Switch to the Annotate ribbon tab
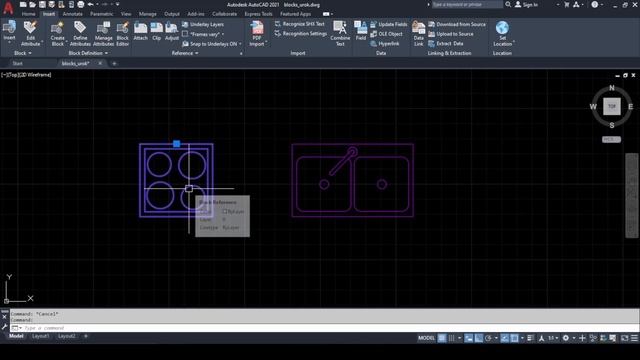The width and height of the screenshot is (640, 360). pos(72,14)
